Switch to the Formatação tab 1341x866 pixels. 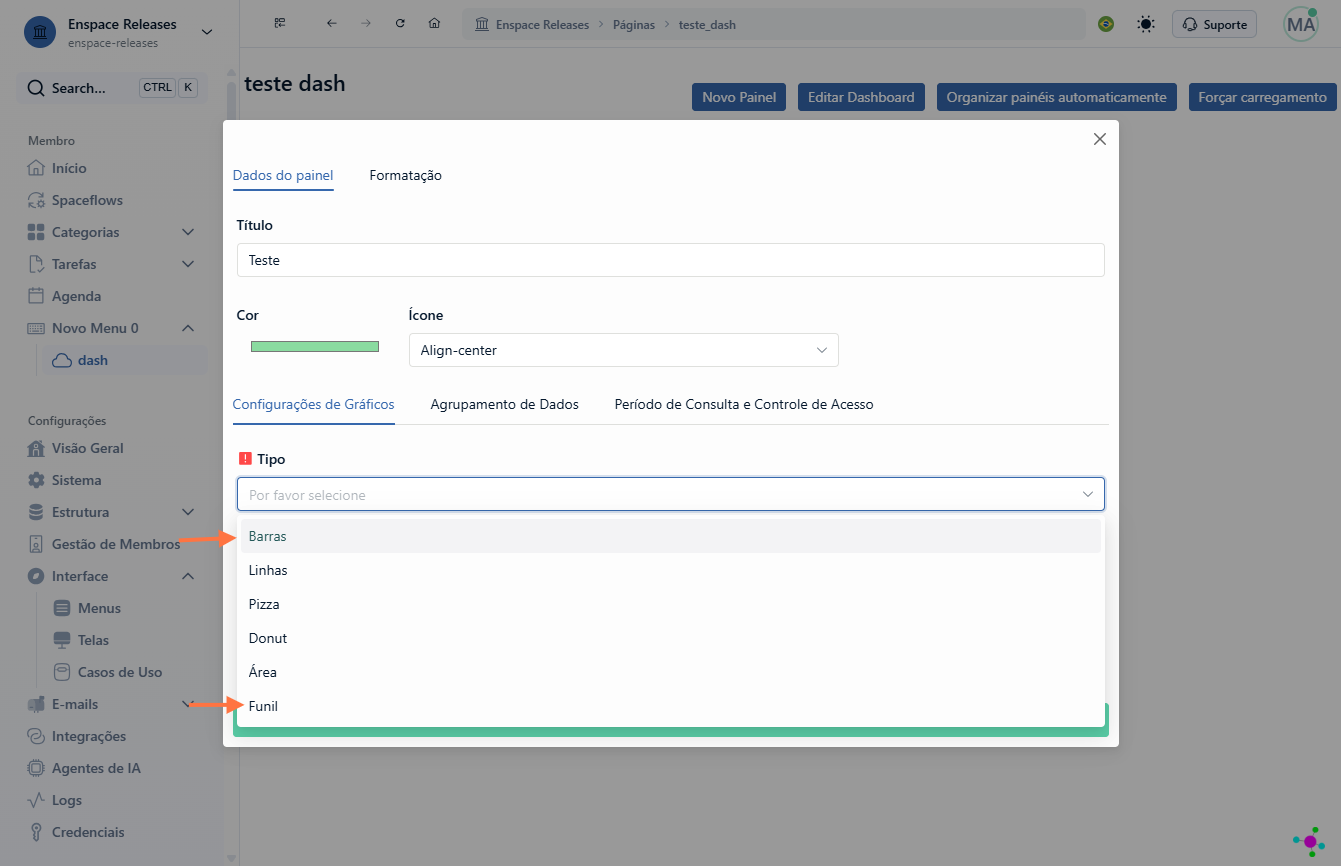point(405,175)
